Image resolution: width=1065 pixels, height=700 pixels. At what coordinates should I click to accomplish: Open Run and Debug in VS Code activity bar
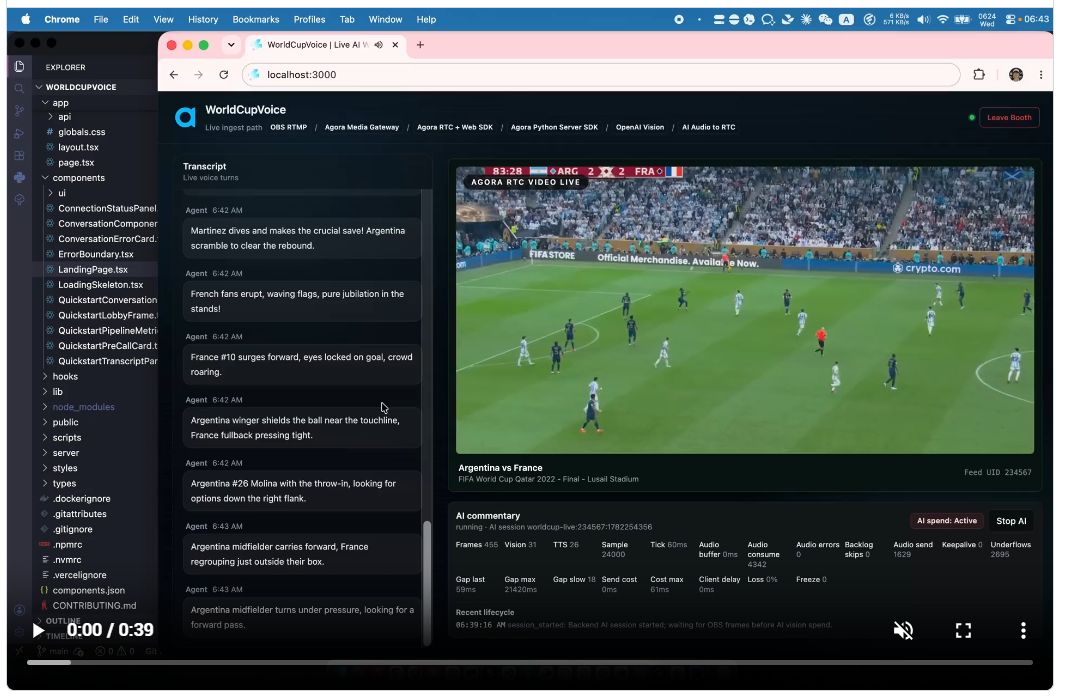[19, 133]
